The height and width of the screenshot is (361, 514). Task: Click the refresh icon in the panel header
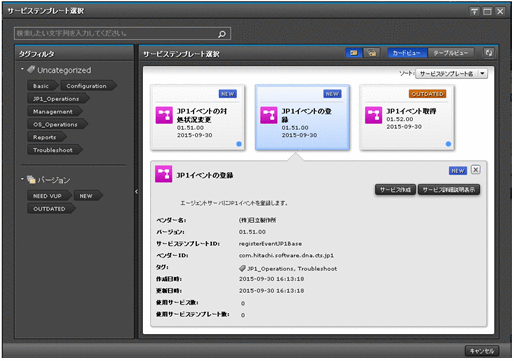click(489, 53)
